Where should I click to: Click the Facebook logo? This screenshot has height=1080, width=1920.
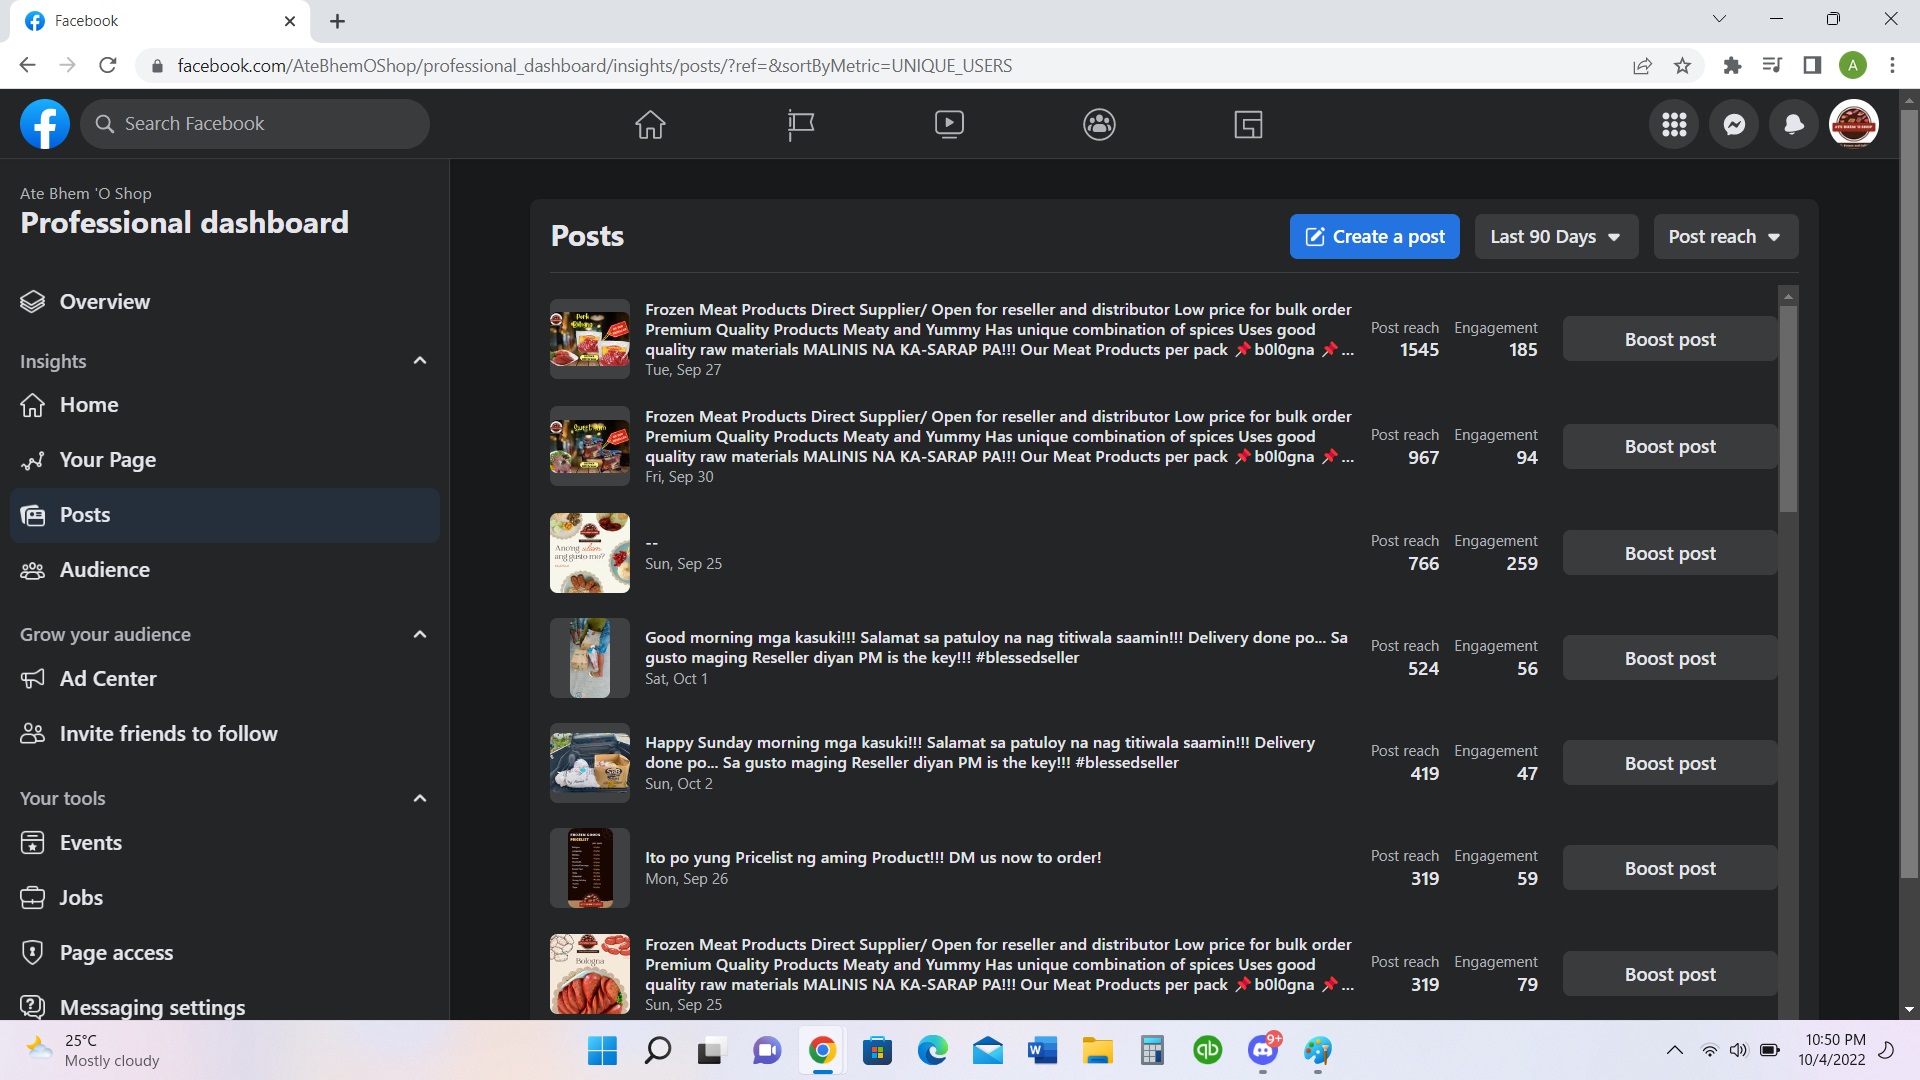[45, 124]
